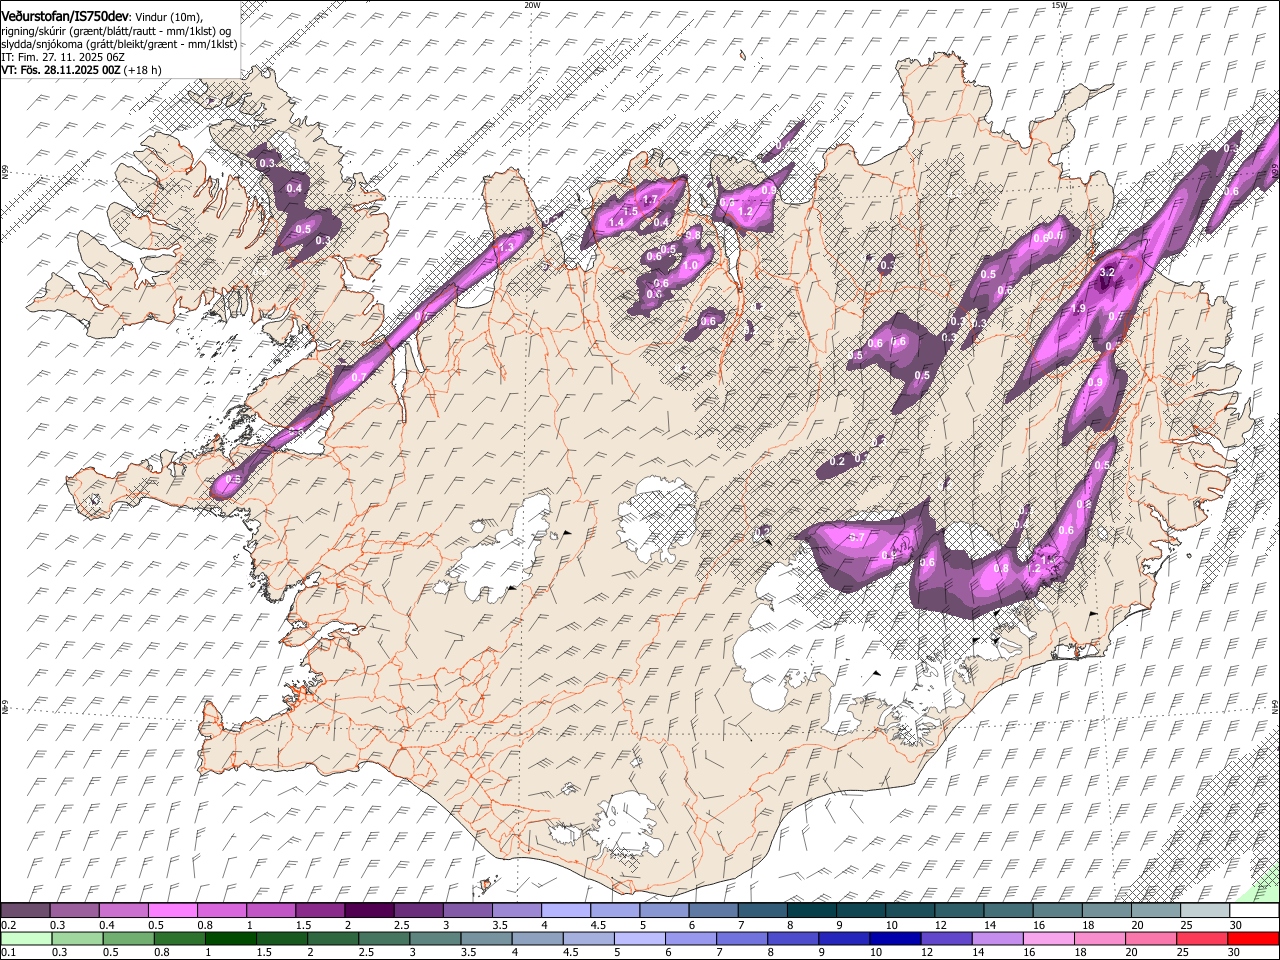Click the 'IT: Fim. 27. 11. 2025 06Z' line

point(63,57)
